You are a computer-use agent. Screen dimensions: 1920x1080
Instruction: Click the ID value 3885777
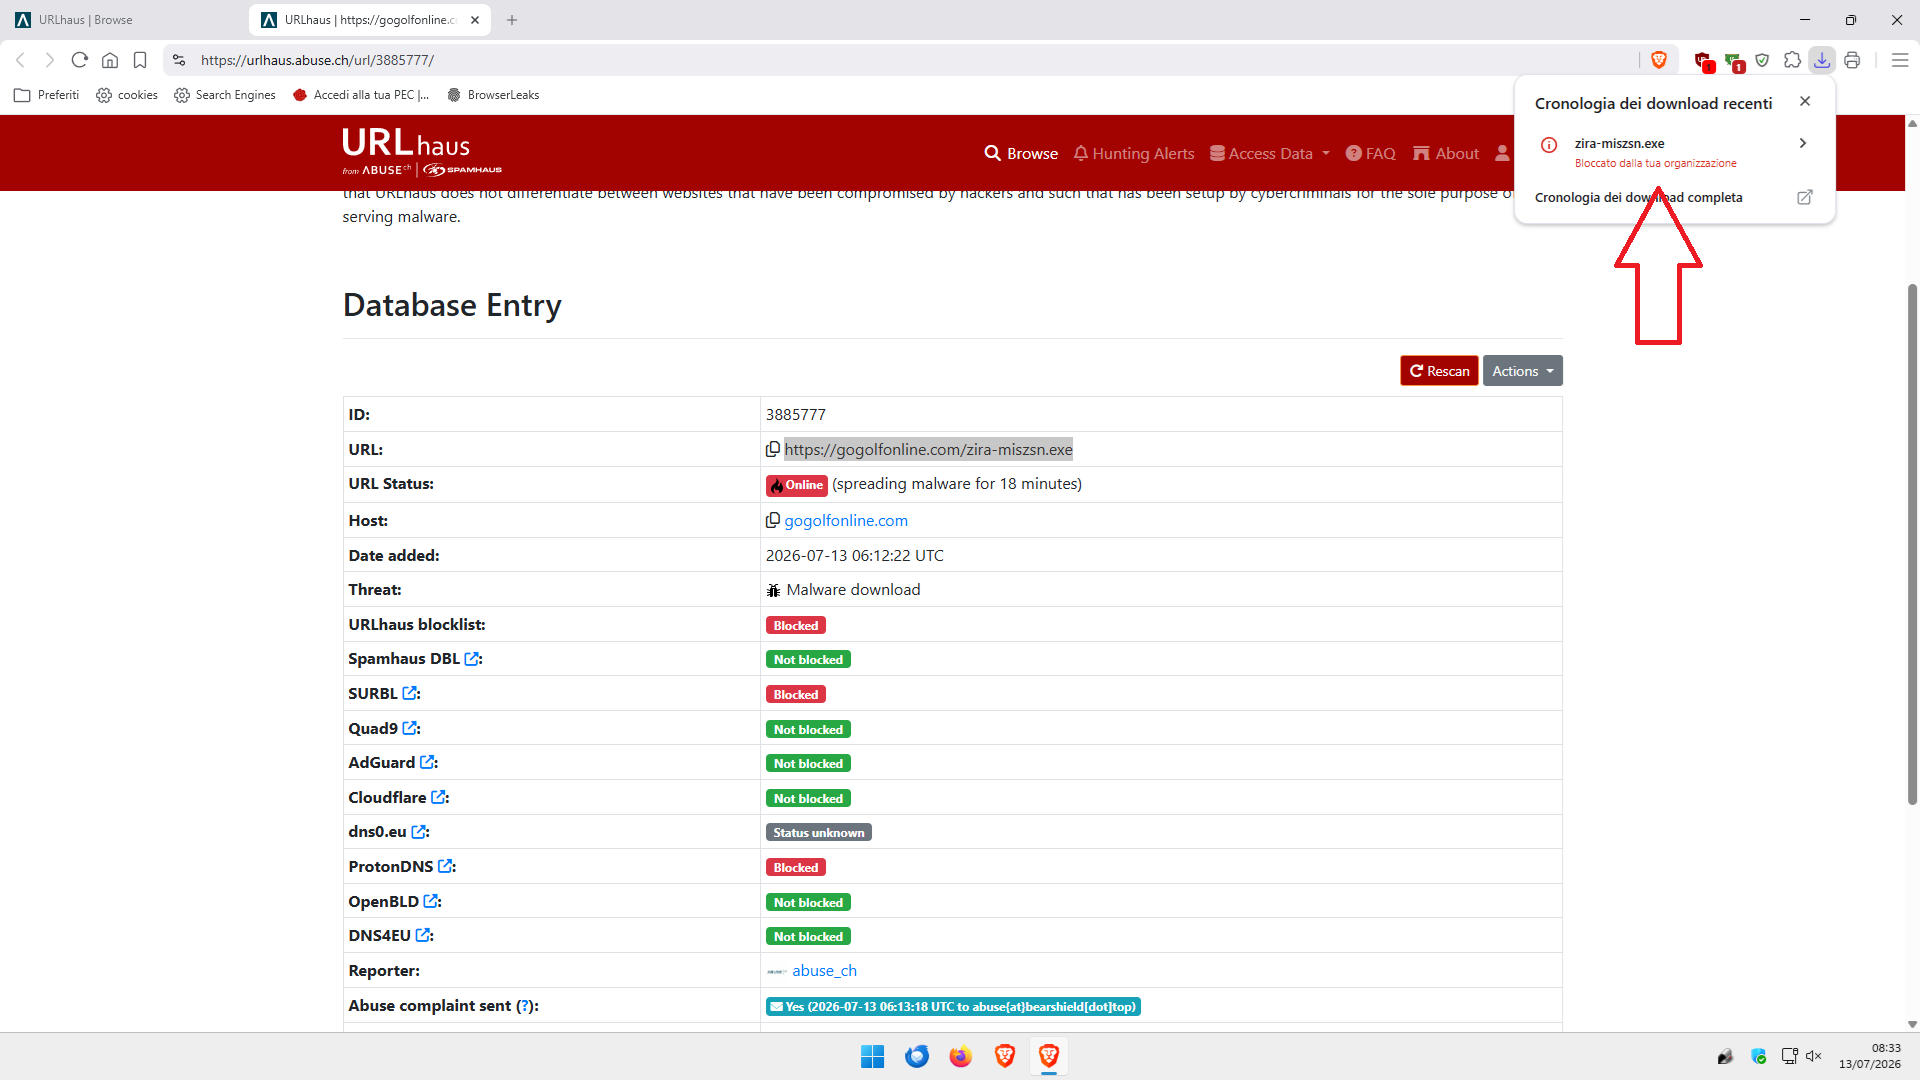coord(796,414)
